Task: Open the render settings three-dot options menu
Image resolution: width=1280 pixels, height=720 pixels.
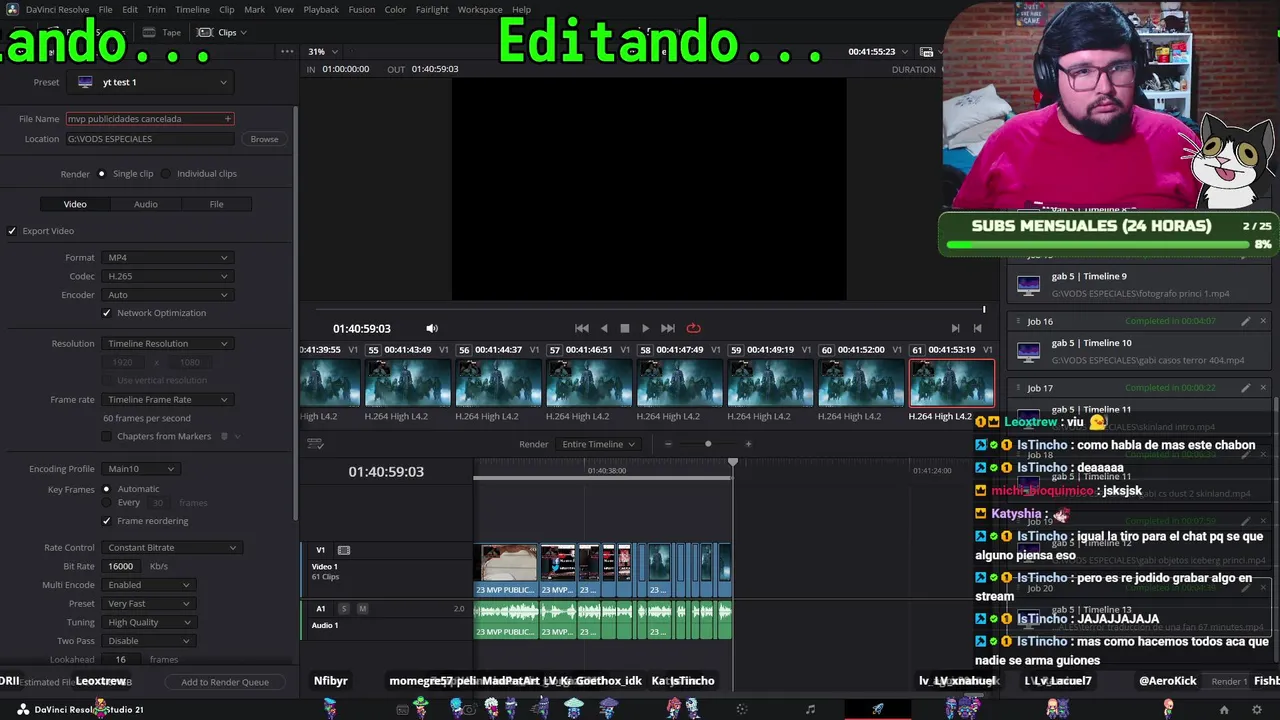Action: tap(287, 51)
